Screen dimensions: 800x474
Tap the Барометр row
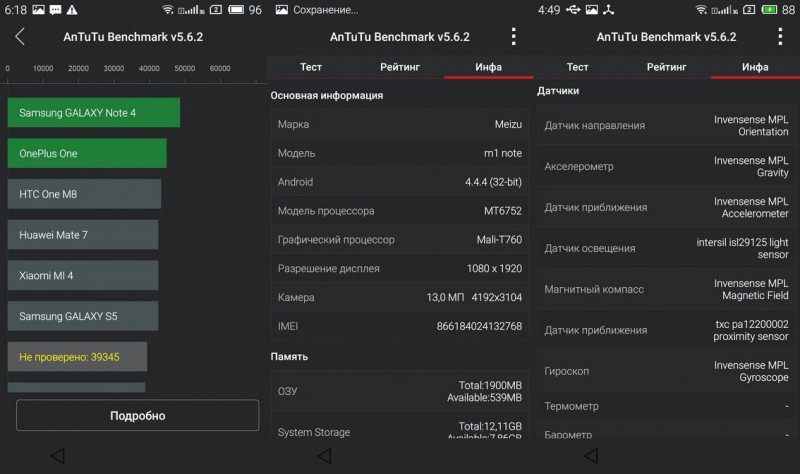pyautogui.click(x=666, y=431)
